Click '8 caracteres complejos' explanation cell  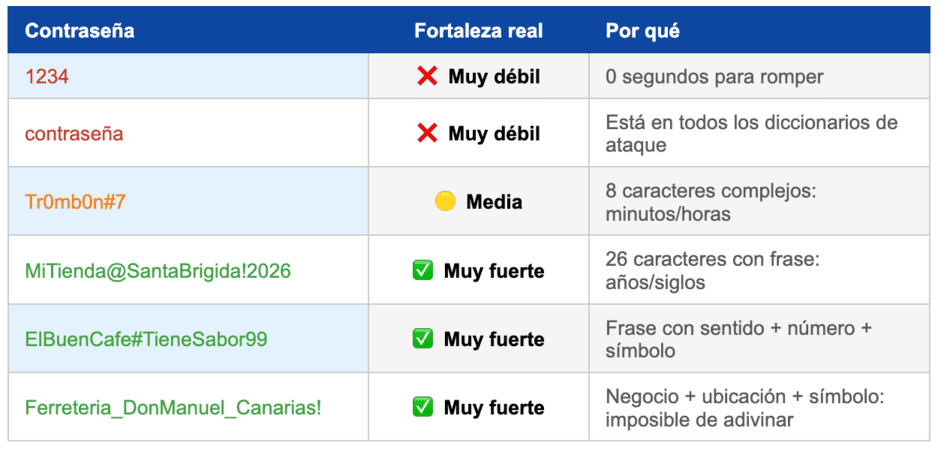712,202
